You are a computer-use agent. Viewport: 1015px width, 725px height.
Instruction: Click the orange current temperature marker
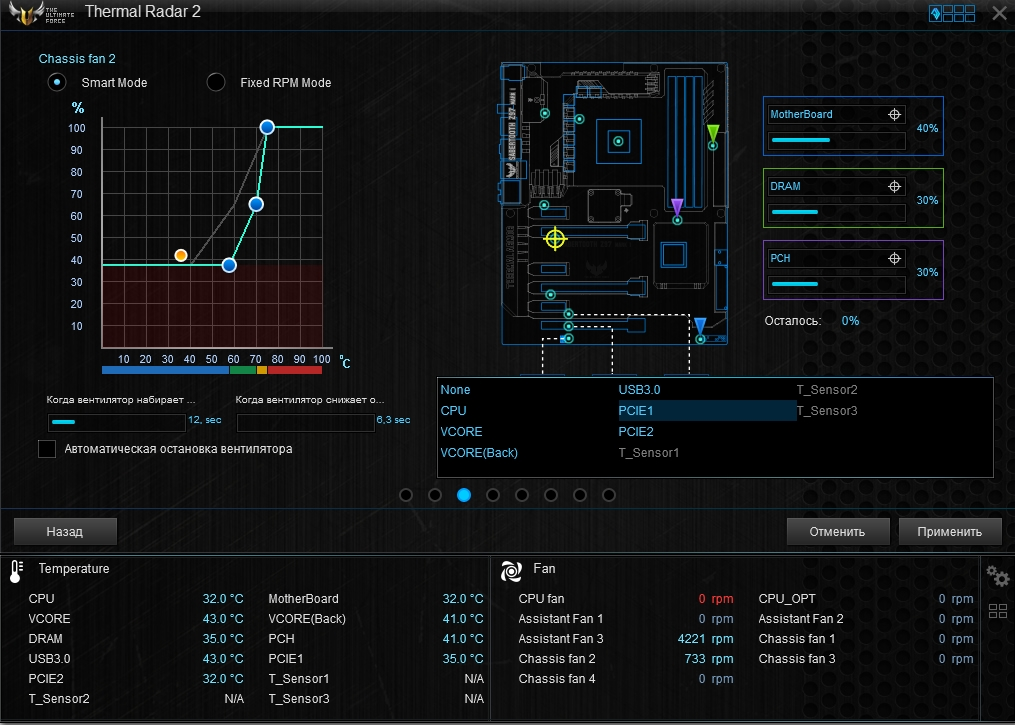[x=181, y=256]
